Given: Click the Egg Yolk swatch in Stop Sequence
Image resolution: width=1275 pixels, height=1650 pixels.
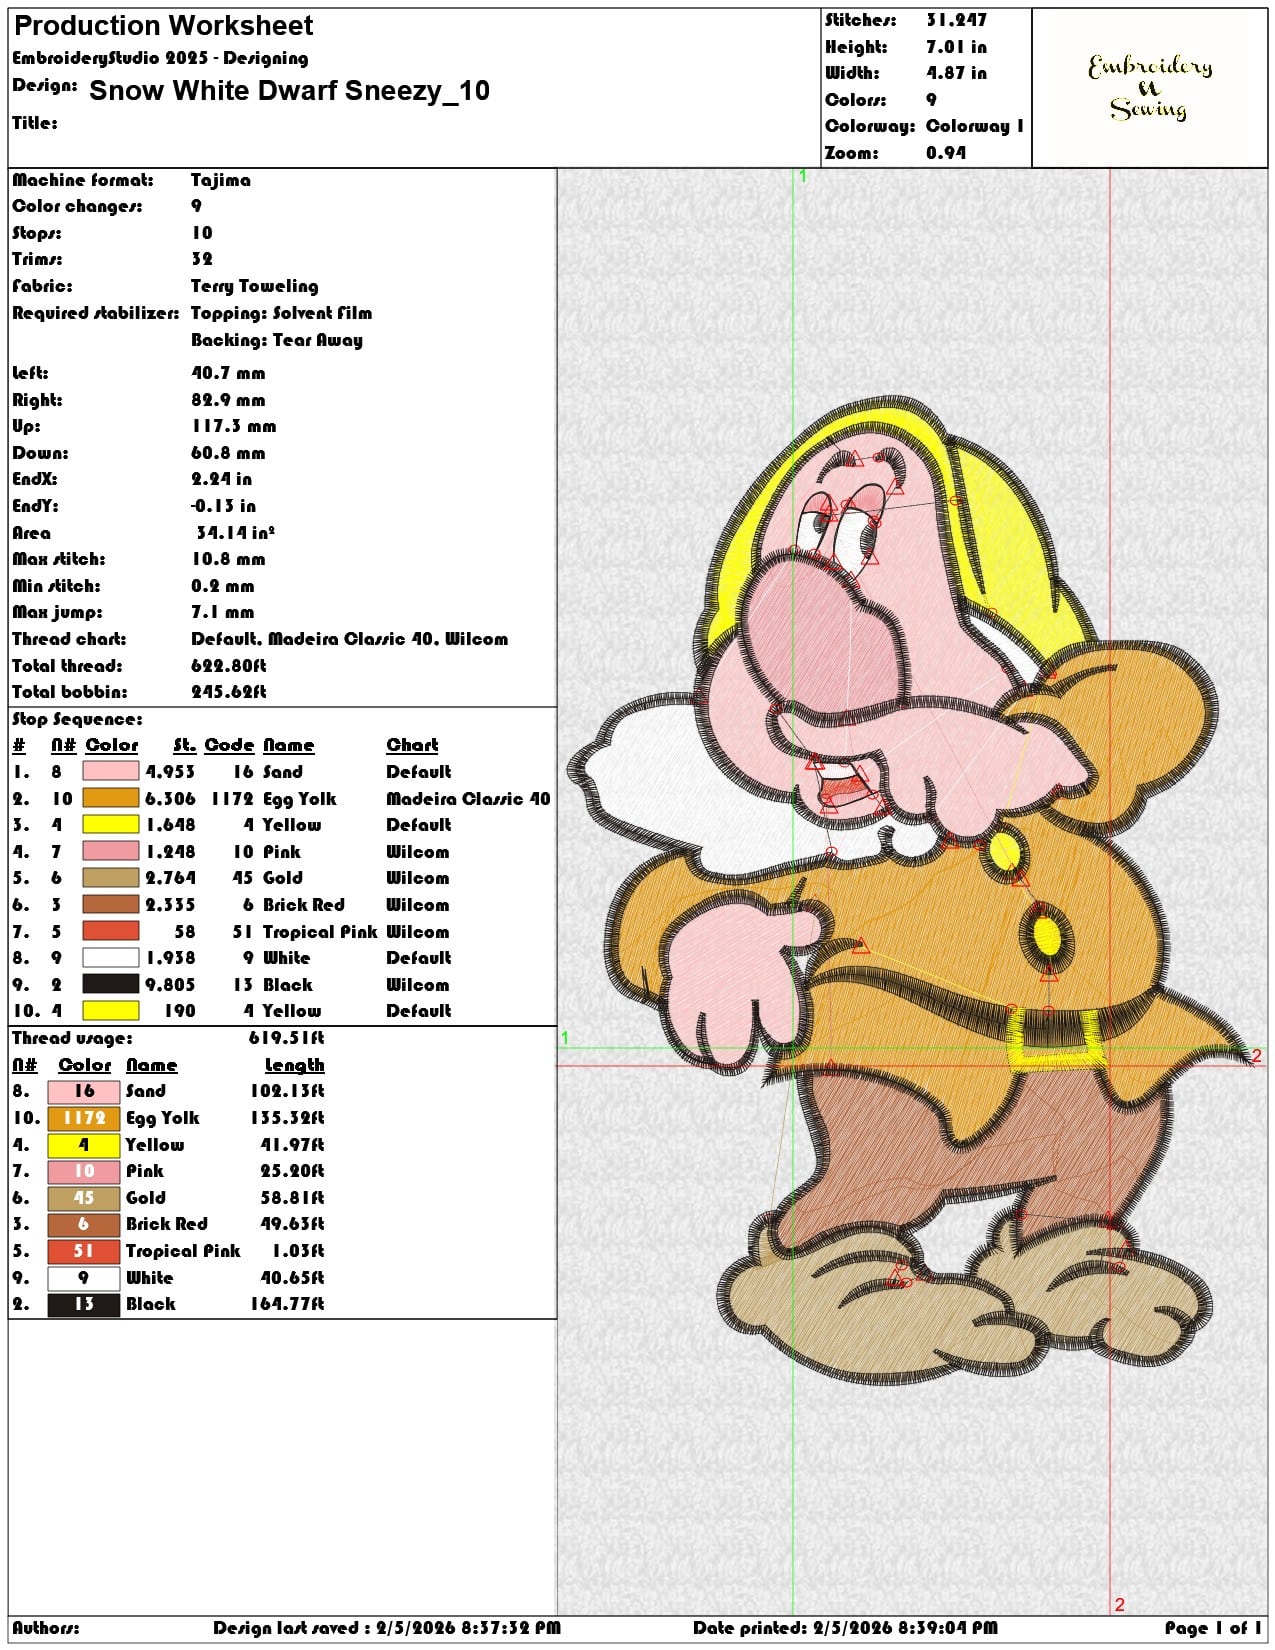Looking at the screenshot, I should click(x=110, y=798).
